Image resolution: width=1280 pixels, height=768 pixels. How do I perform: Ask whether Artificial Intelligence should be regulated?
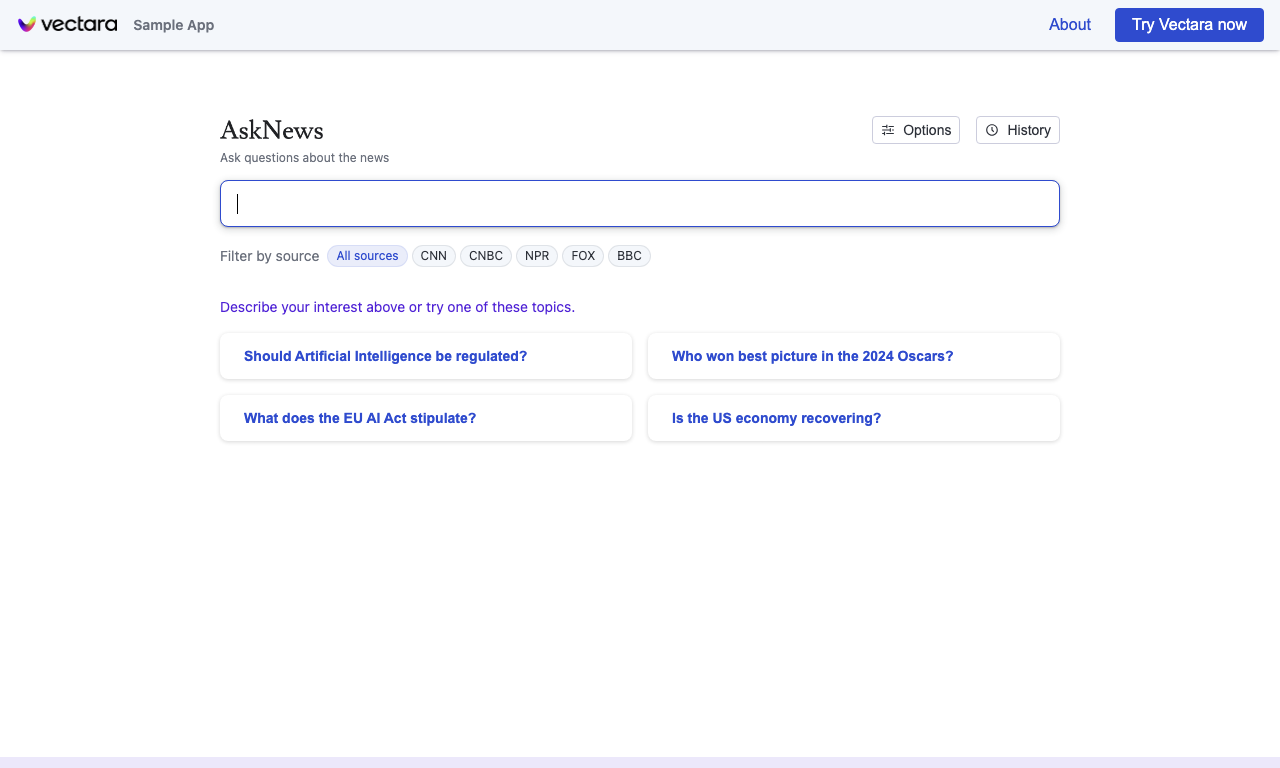pos(426,356)
